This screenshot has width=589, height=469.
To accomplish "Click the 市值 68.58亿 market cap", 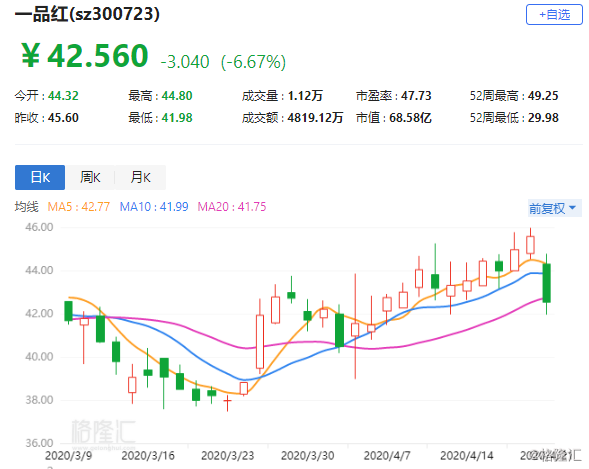I will [394, 118].
